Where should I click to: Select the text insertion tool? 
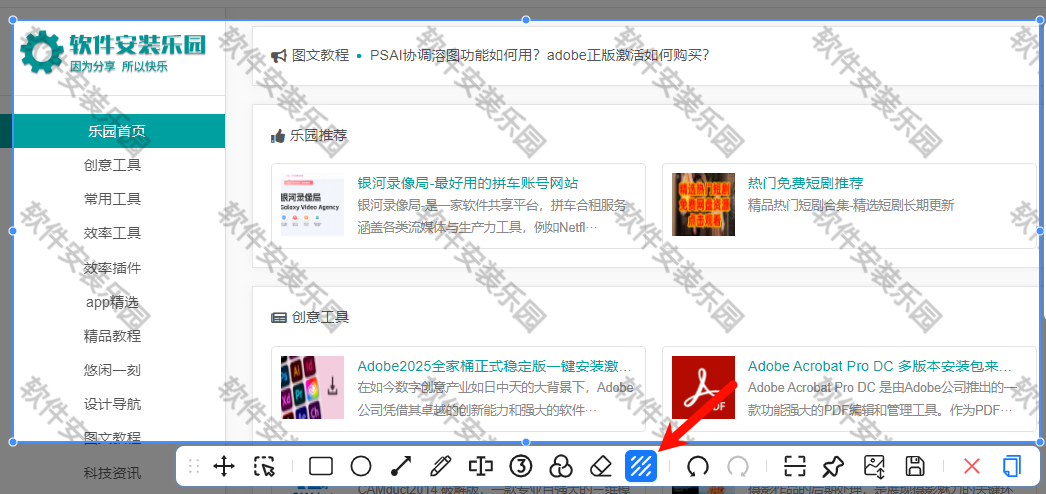point(481,466)
